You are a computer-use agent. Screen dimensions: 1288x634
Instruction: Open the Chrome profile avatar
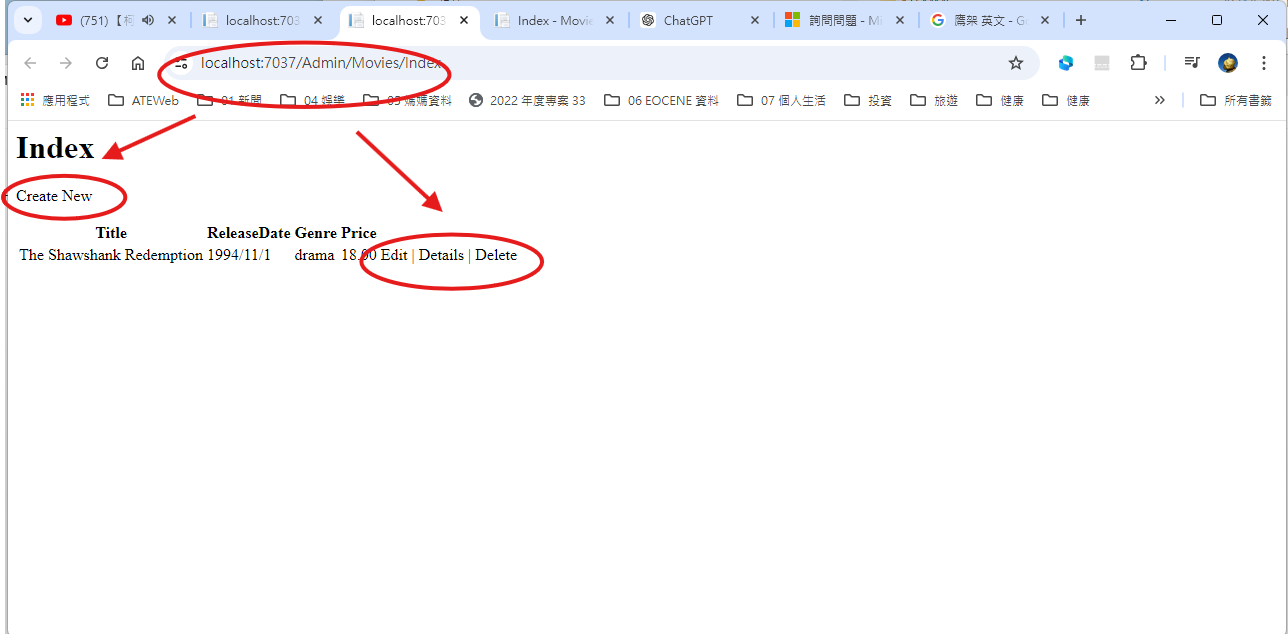(x=1228, y=63)
